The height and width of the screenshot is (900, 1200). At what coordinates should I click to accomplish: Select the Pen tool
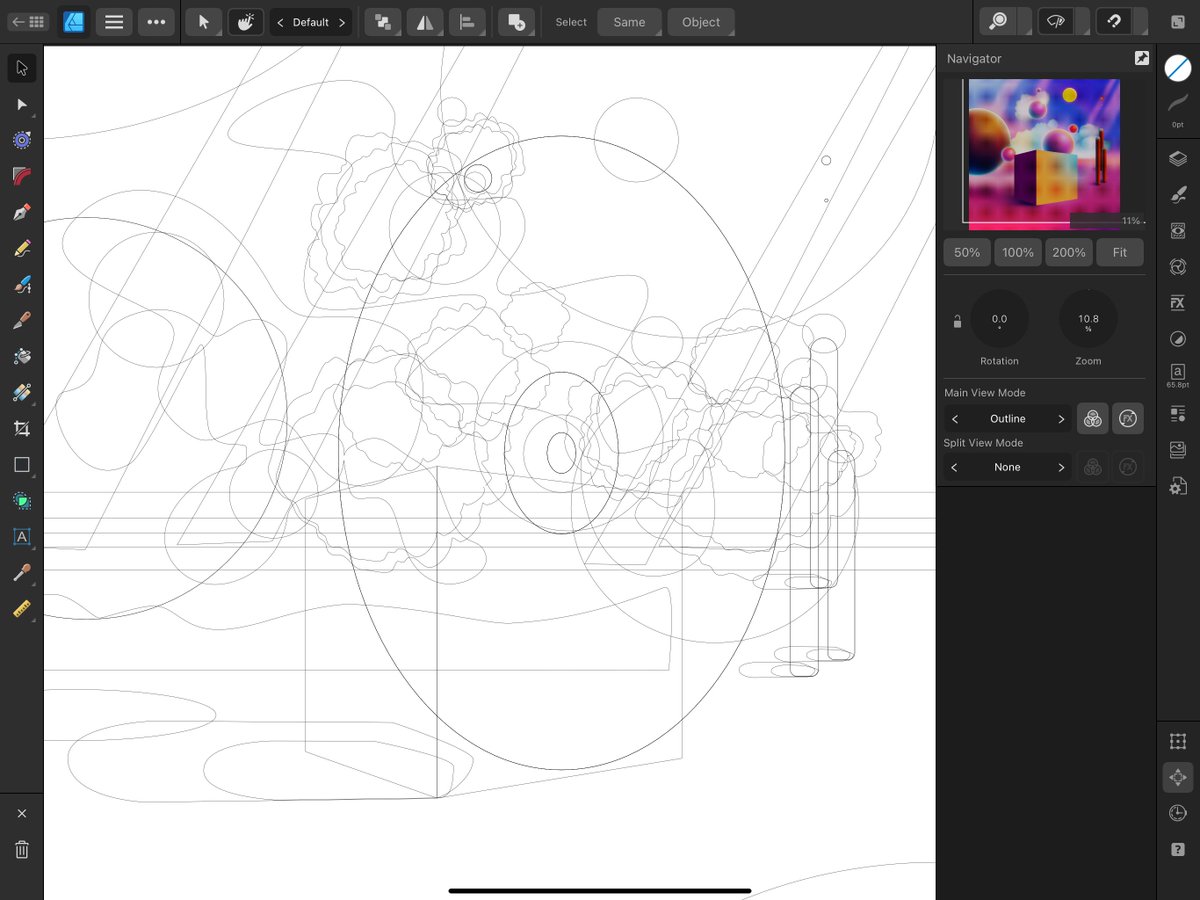click(x=21, y=212)
